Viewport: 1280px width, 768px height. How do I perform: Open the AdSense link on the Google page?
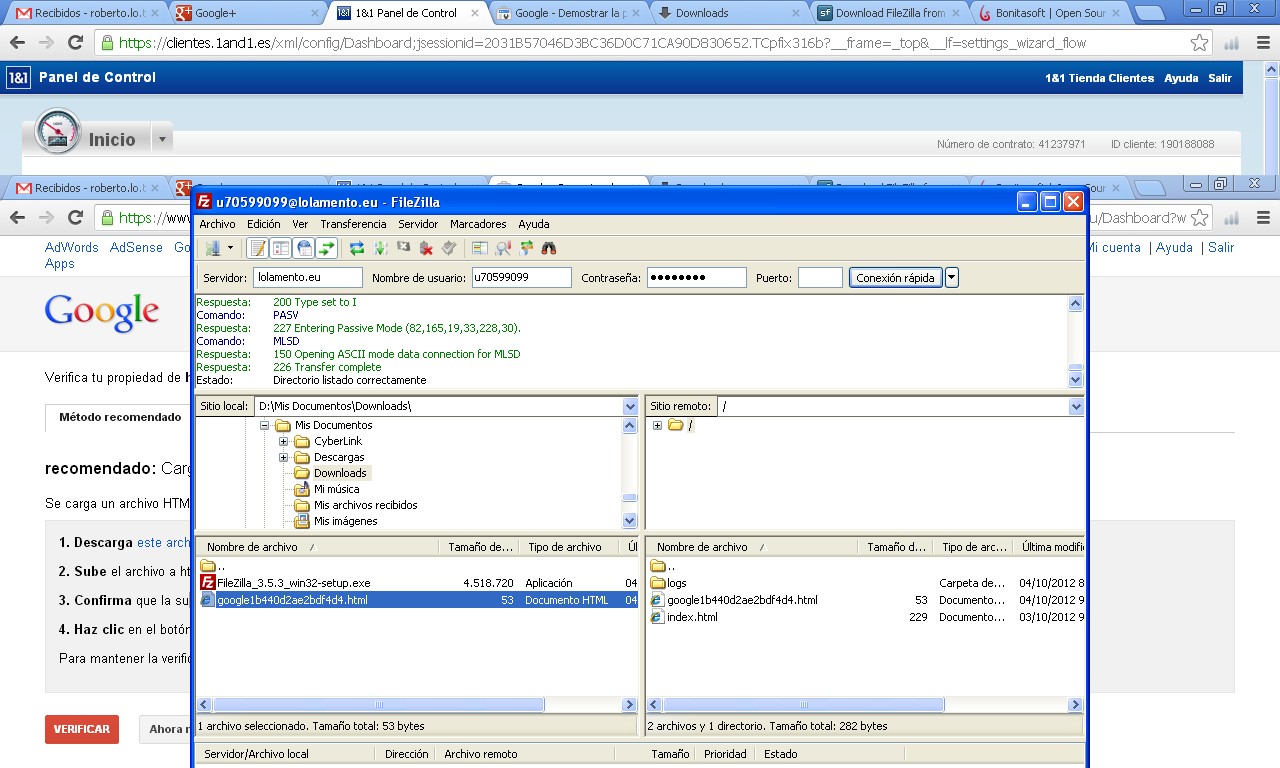pos(136,247)
